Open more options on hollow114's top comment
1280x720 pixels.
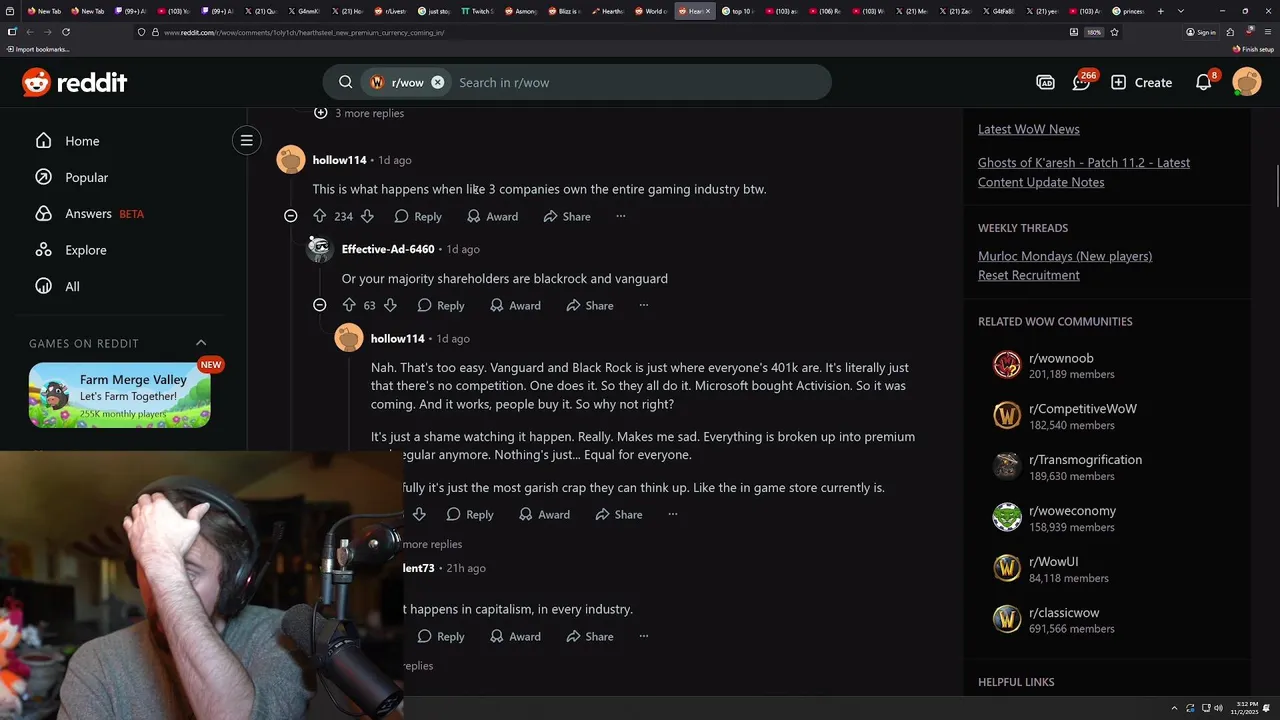620,216
